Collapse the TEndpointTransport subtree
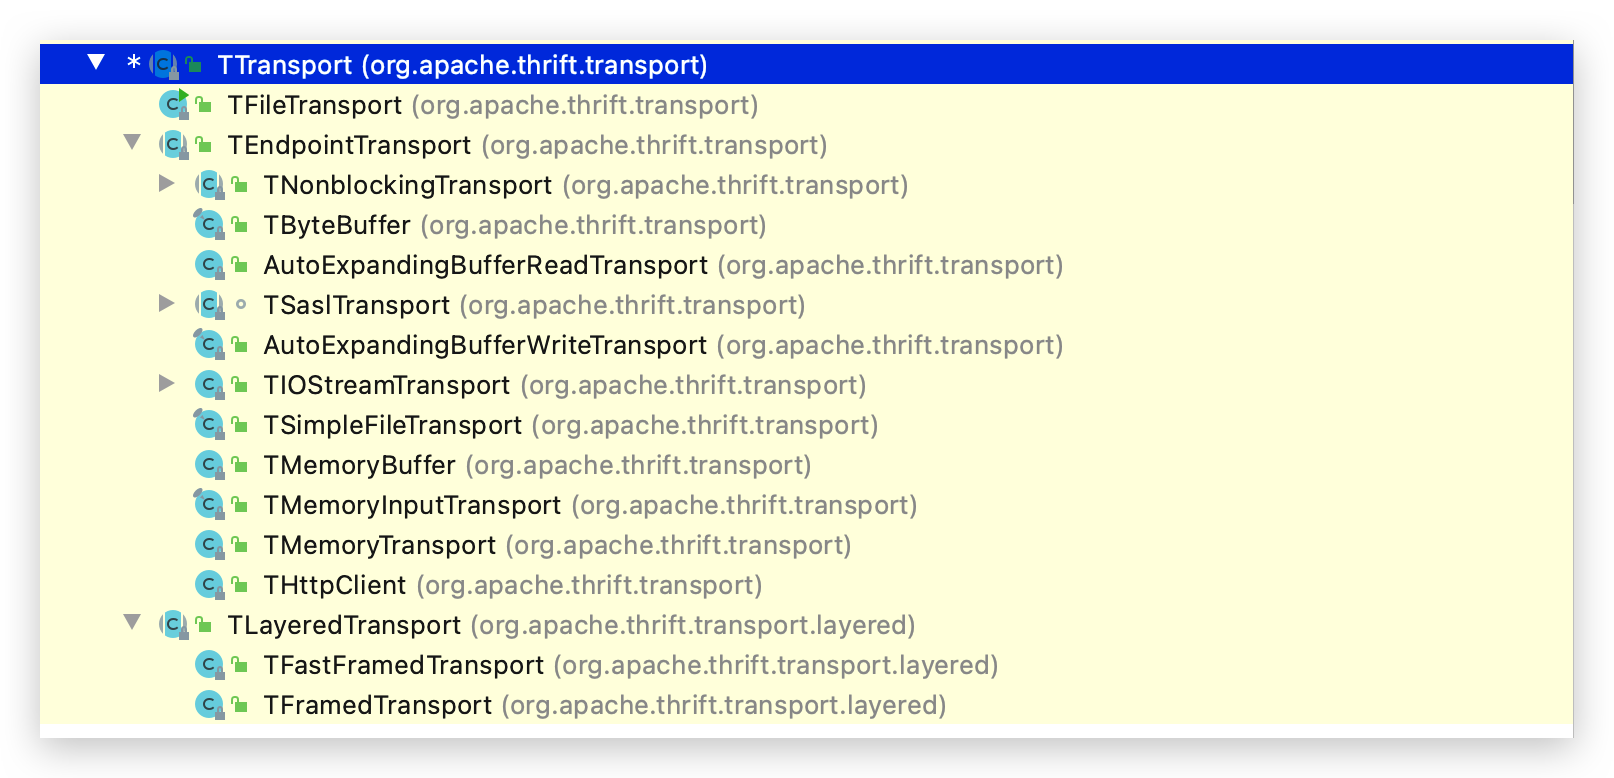The image size is (1614, 778). [133, 143]
